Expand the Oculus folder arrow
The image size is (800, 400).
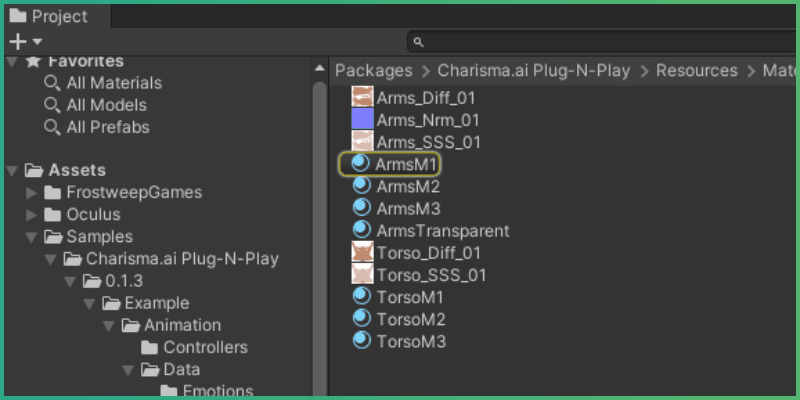32,214
